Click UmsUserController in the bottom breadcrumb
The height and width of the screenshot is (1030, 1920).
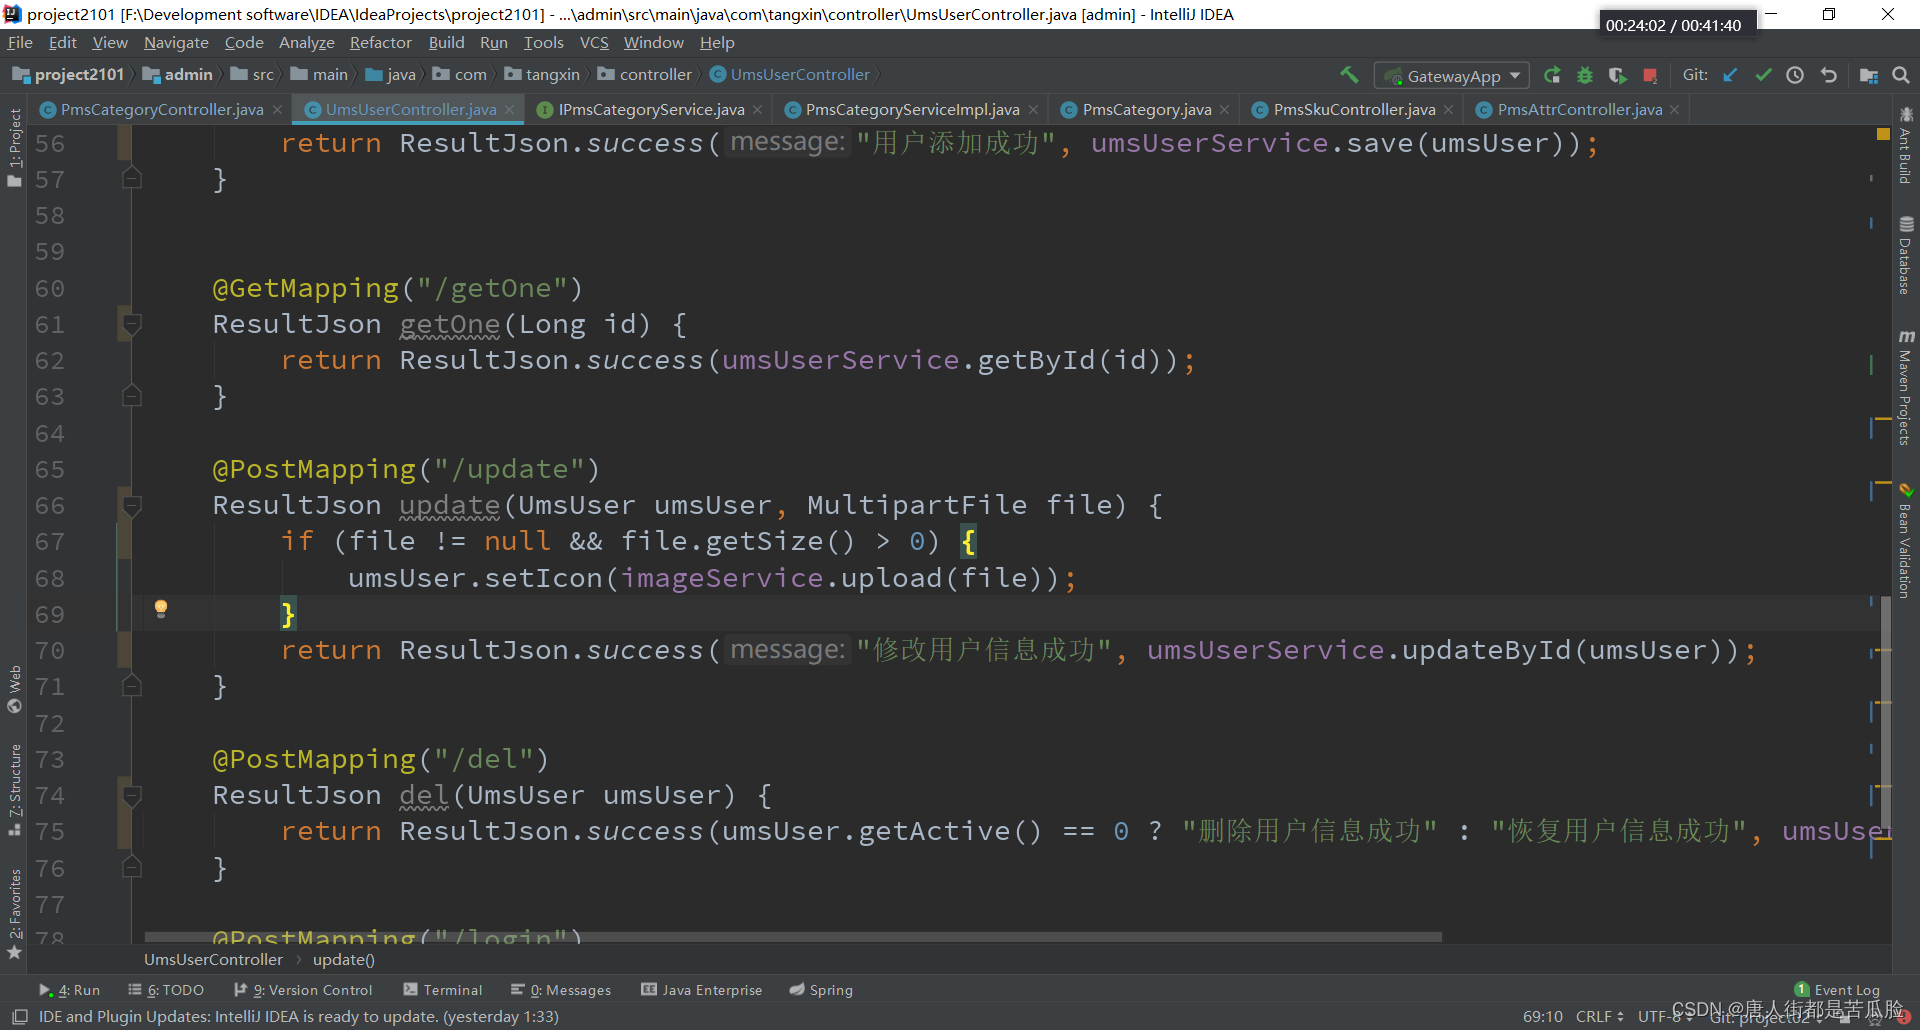(x=213, y=960)
